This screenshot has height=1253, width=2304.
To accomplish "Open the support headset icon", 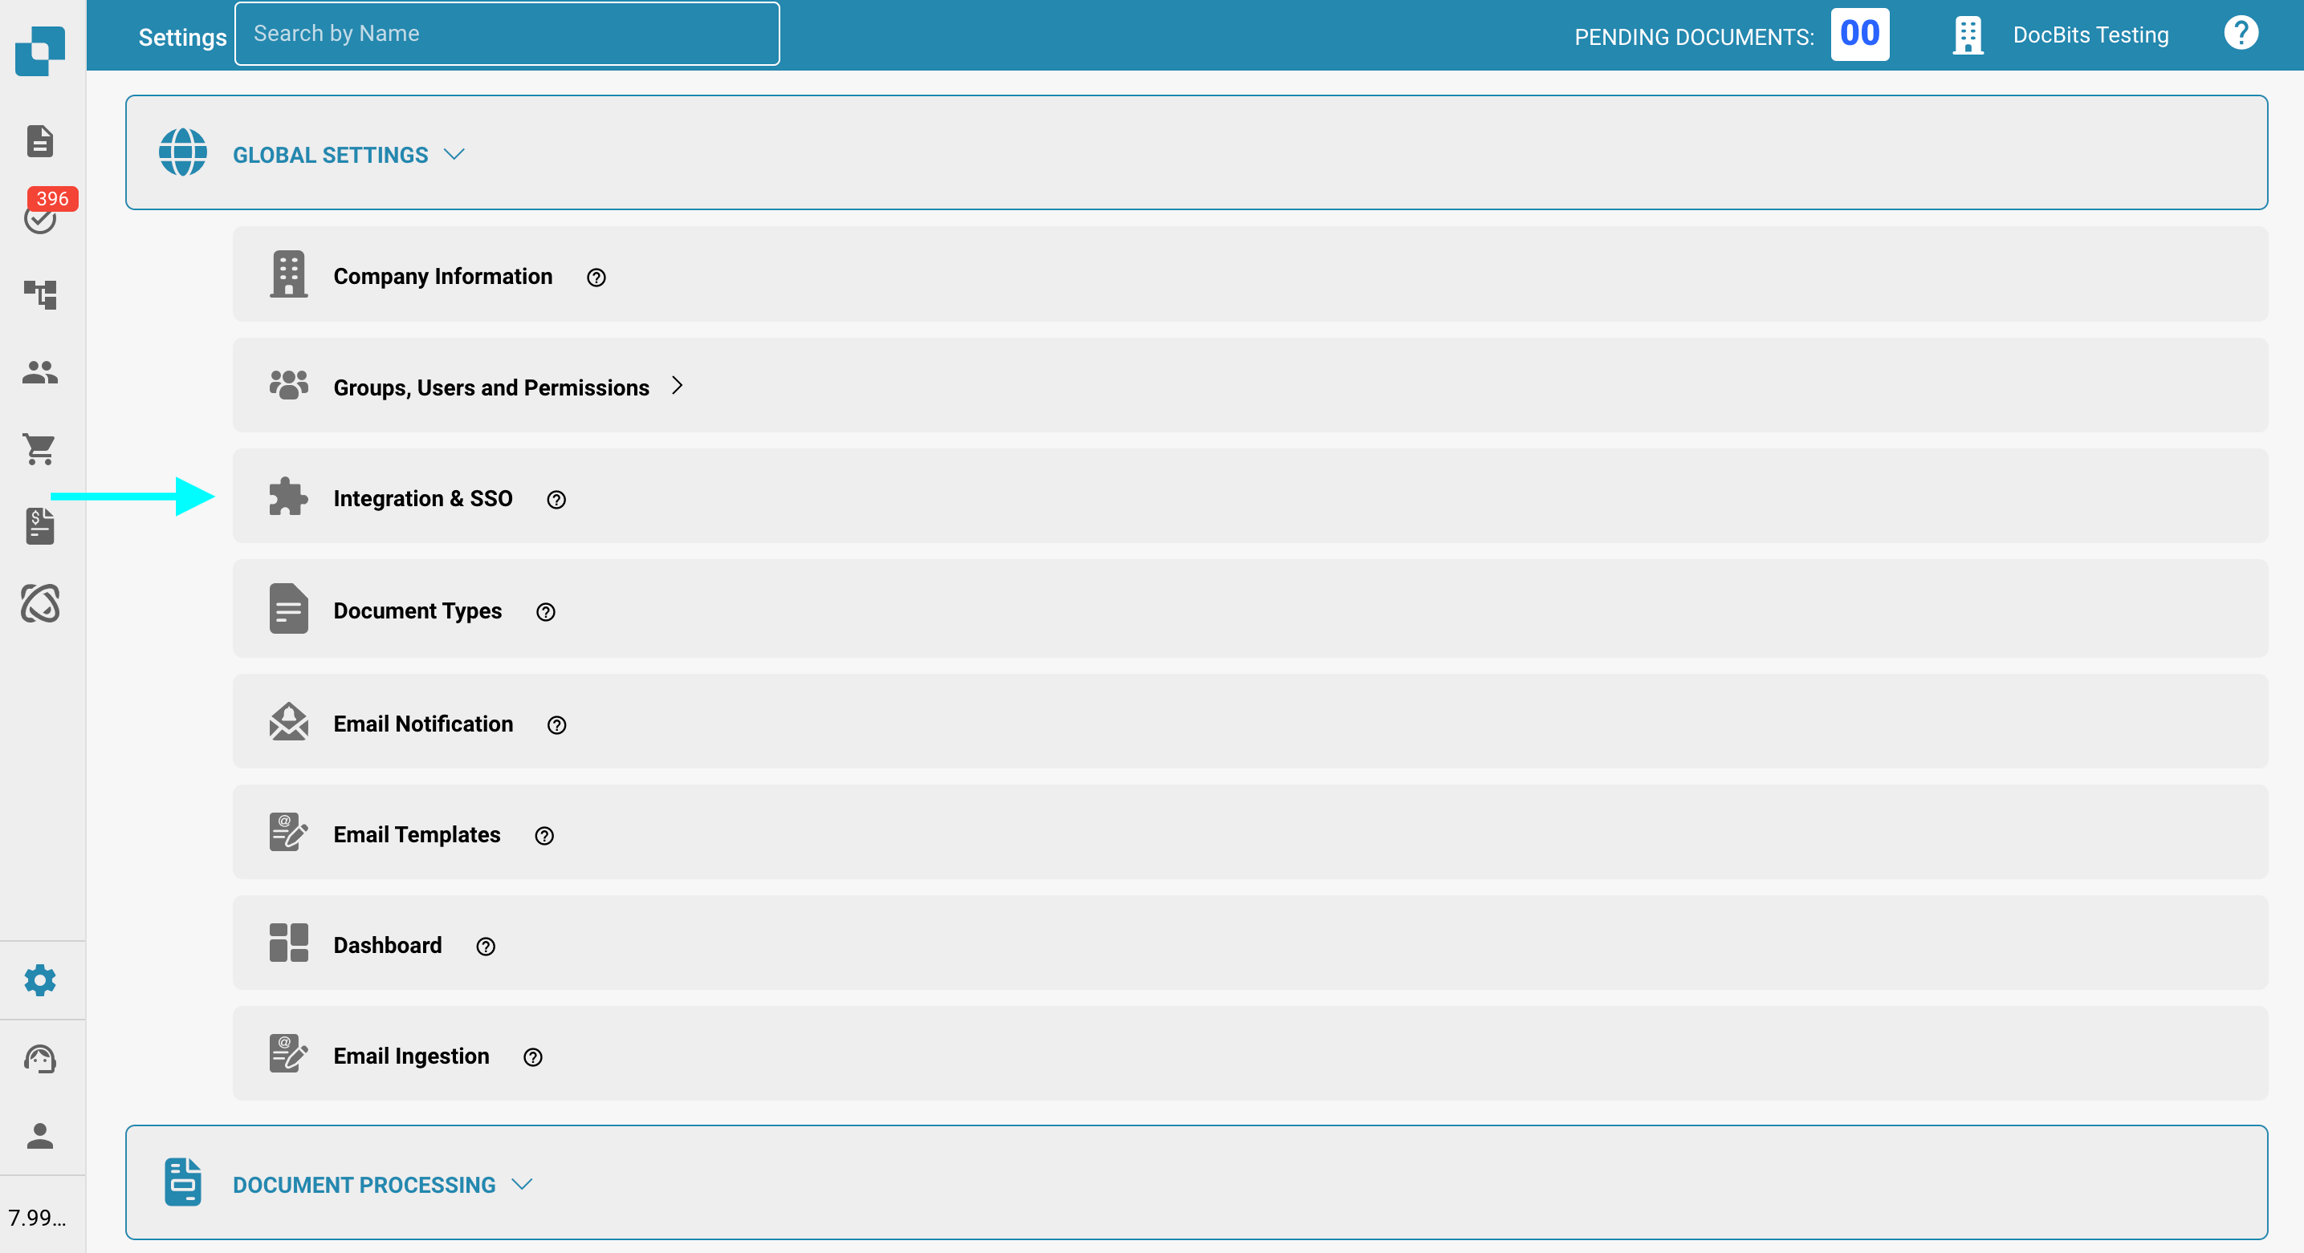I will point(40,1058).
